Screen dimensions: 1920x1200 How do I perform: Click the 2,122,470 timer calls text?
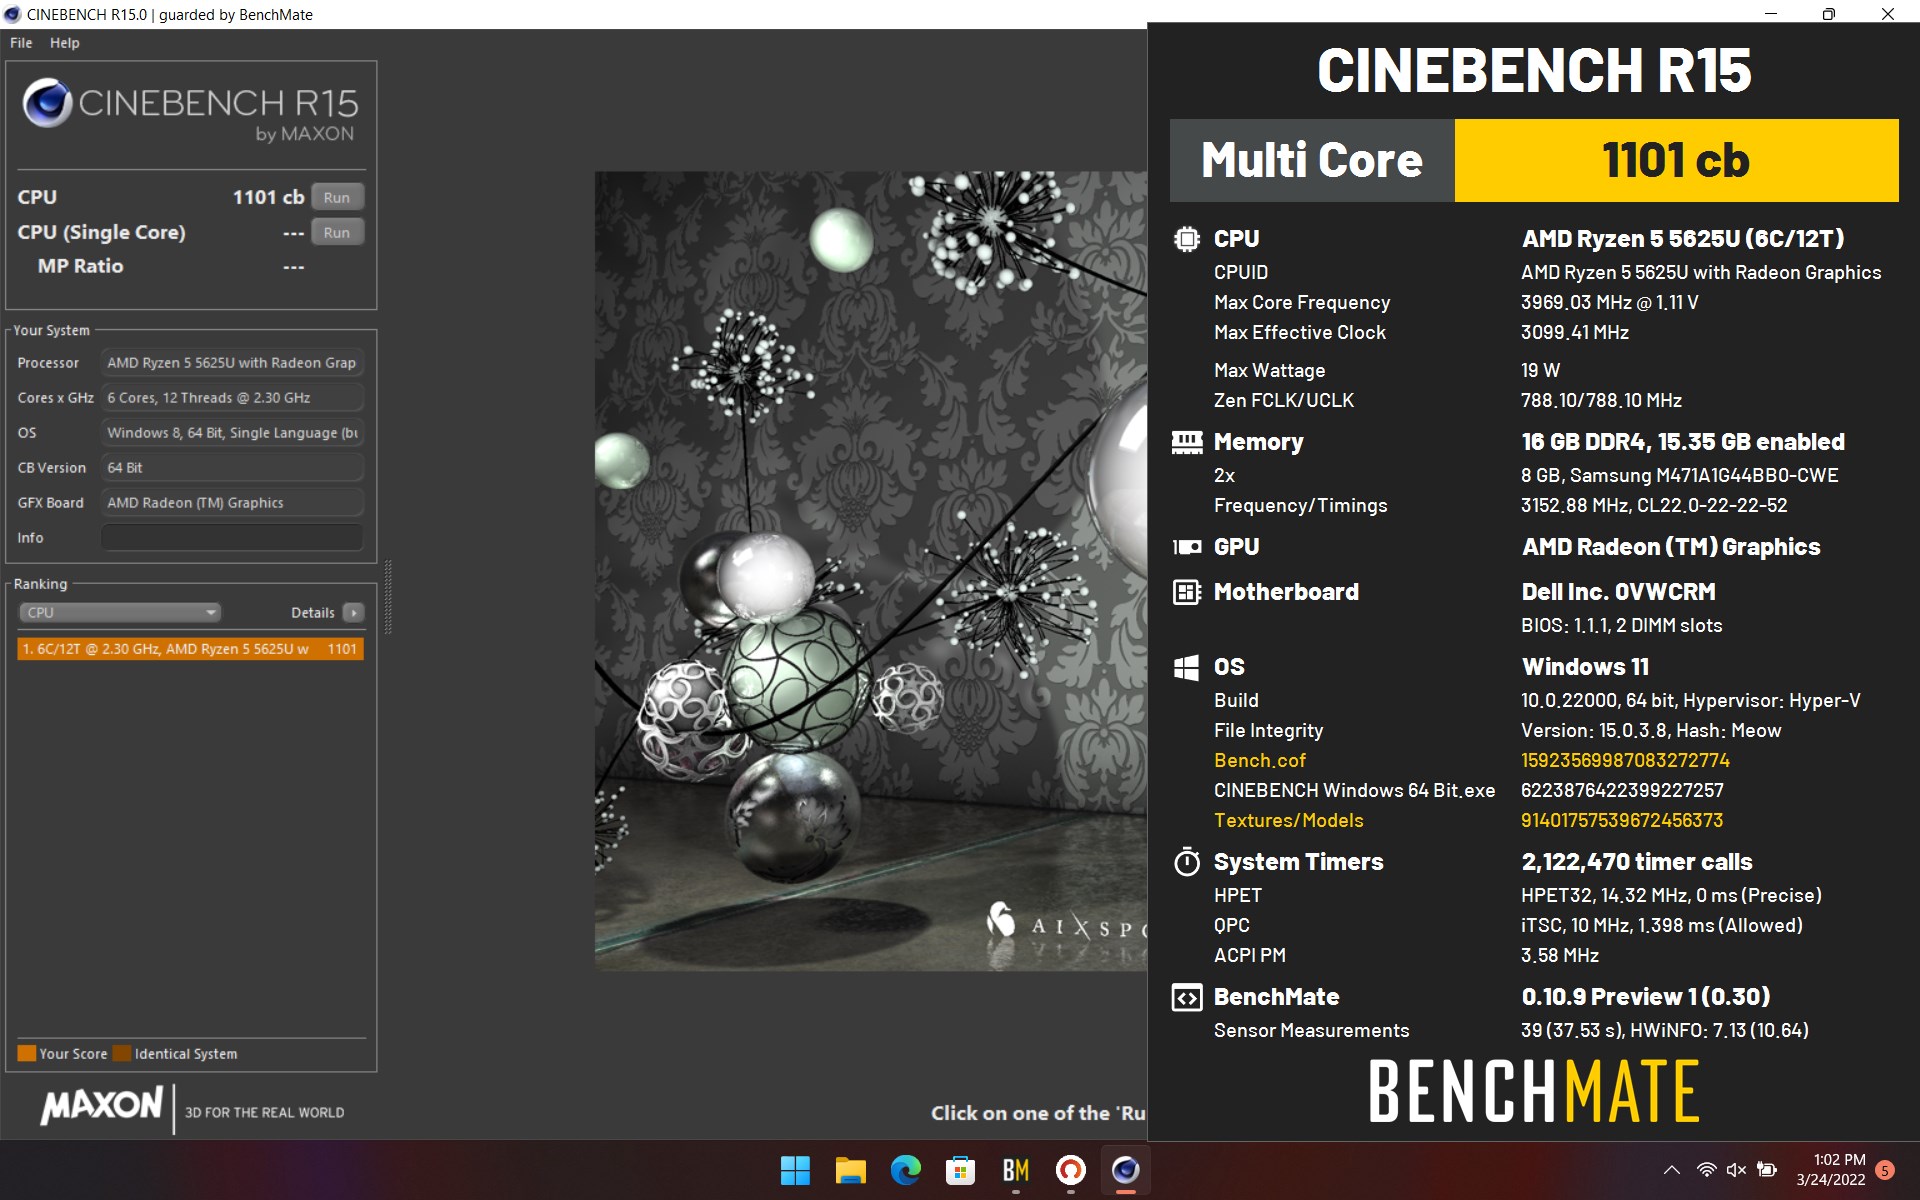point(1637,862)
